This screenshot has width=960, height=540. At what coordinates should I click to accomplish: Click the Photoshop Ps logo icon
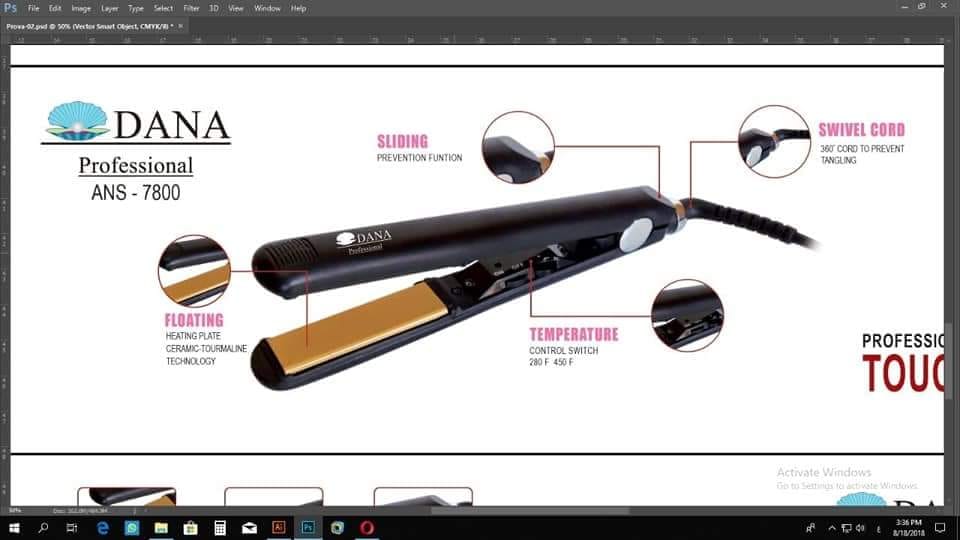(10, 8)
